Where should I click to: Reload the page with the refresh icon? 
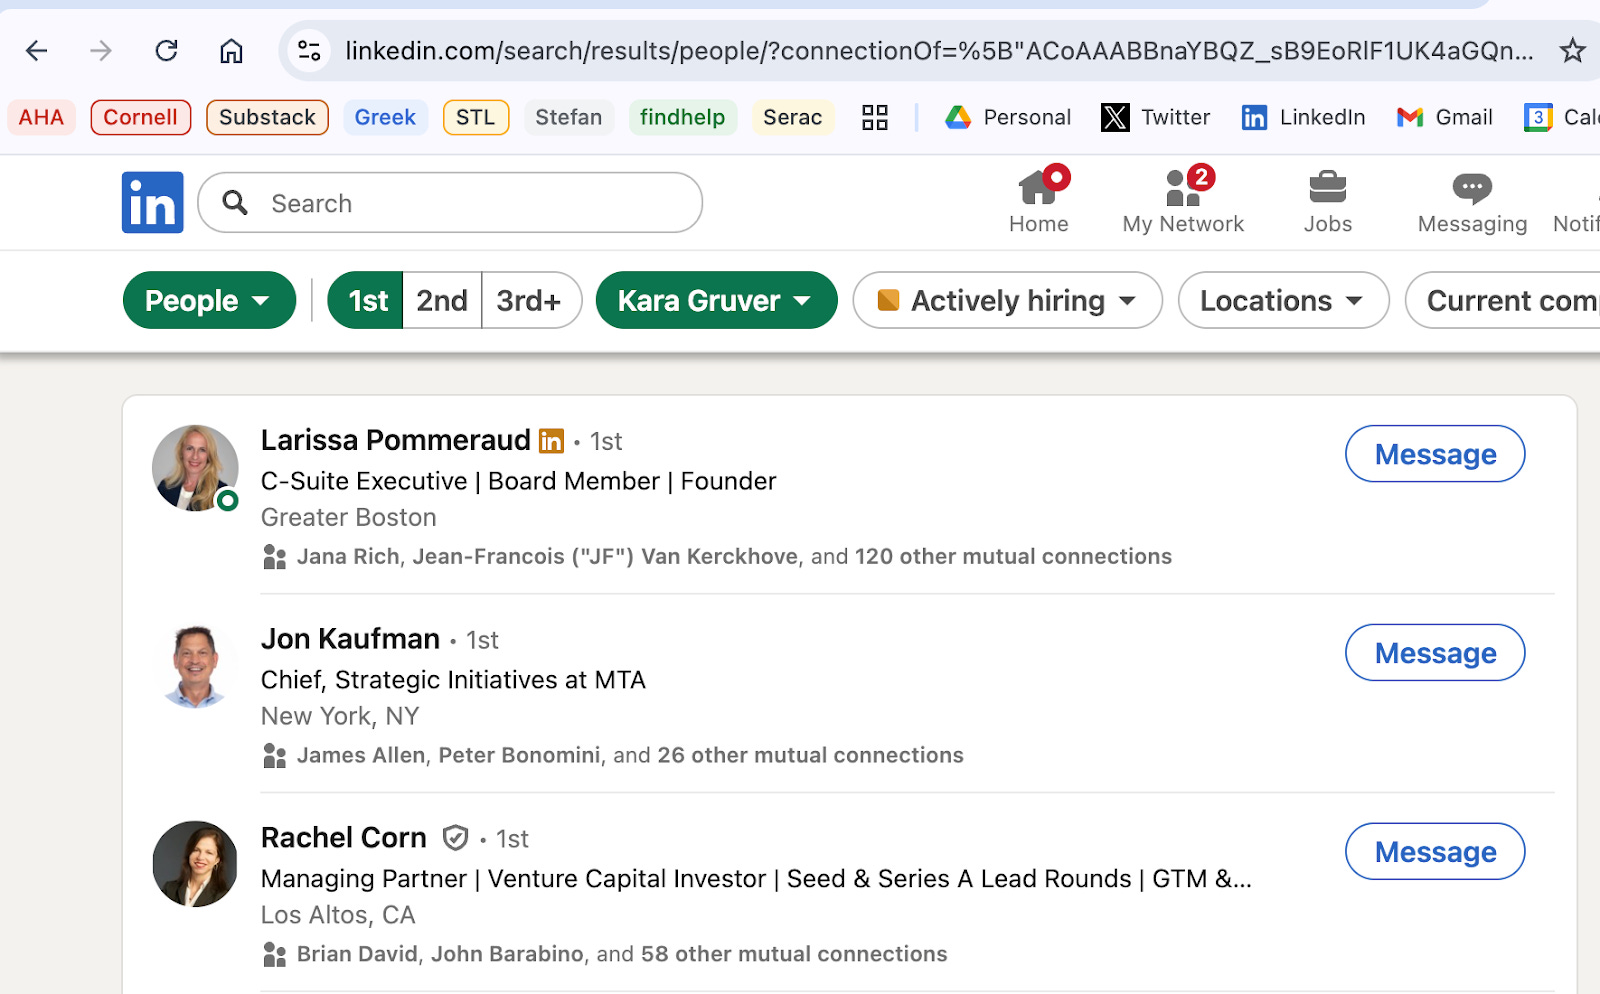pyautogui.click(x=166, y=51)
